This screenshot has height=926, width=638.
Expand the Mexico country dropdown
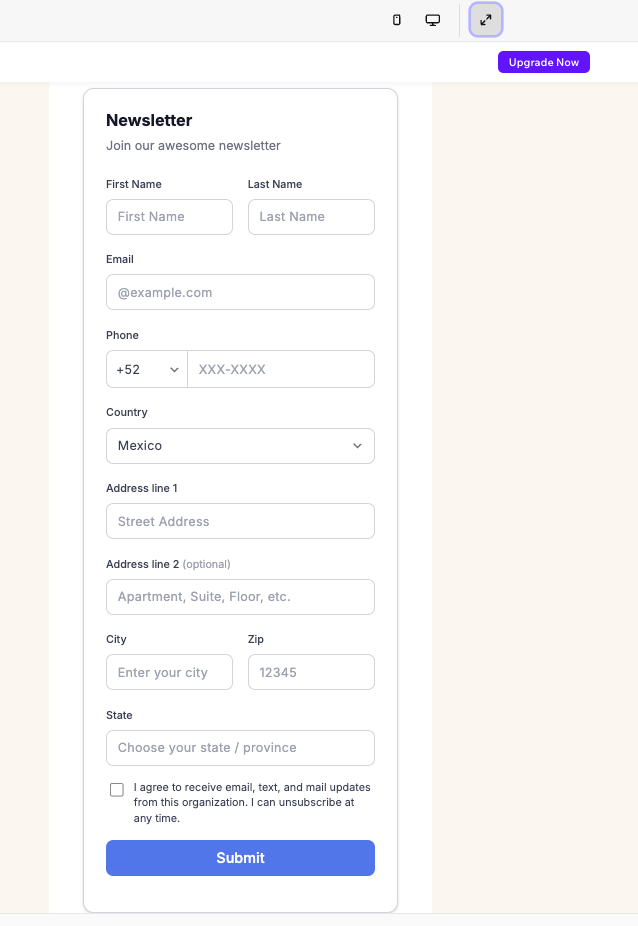point(240,446)
